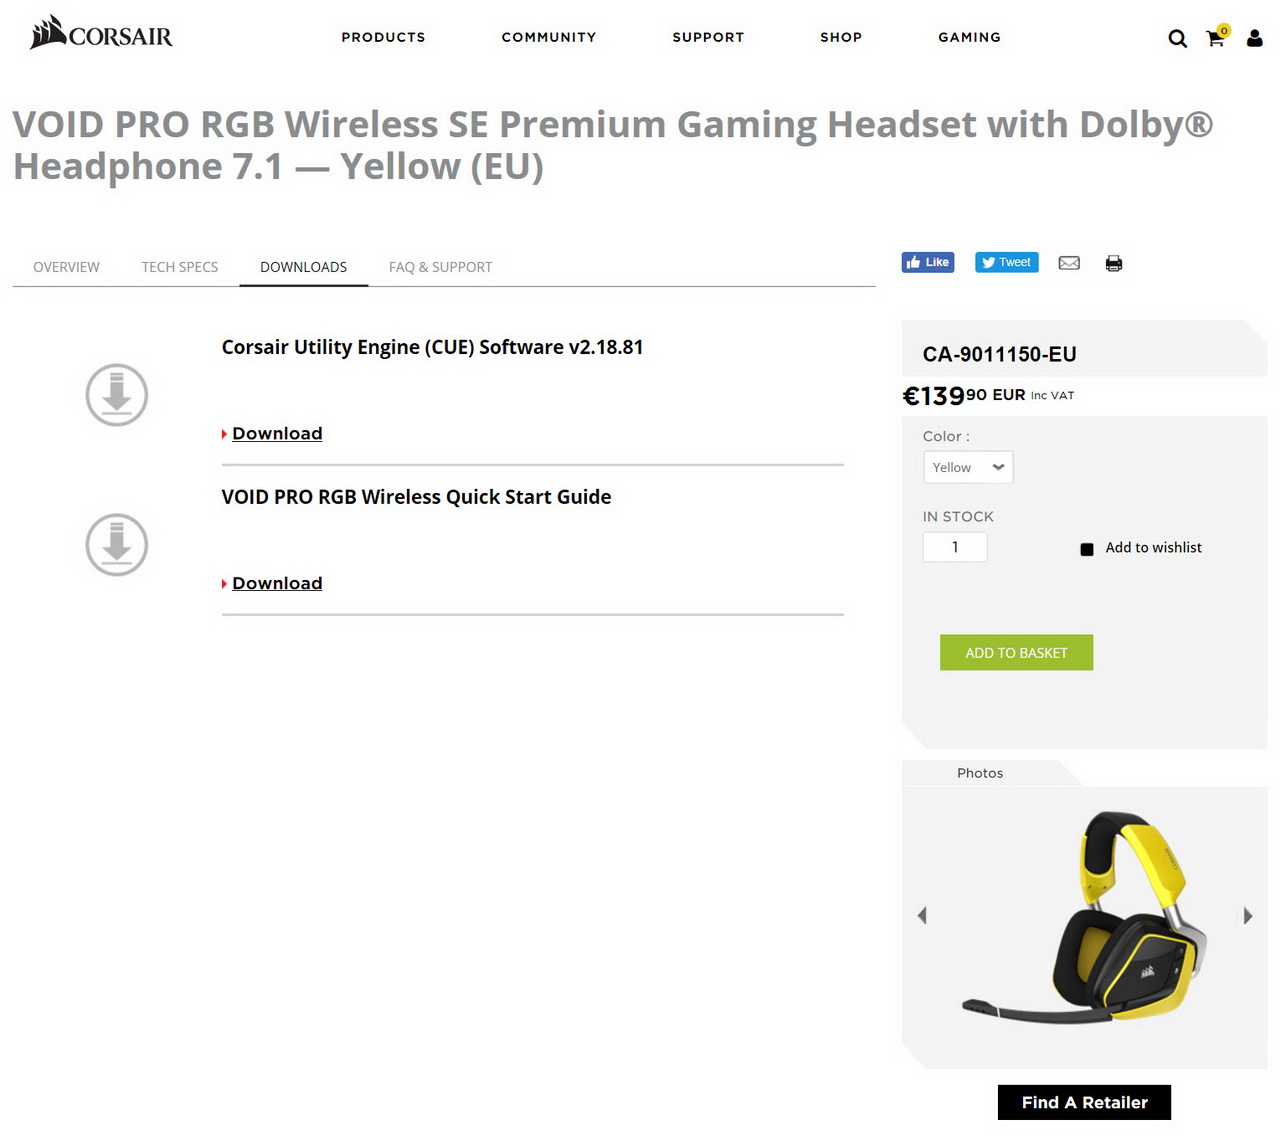Open the Products menu
Screen dimensions: 1280x1141
(383, 37)
